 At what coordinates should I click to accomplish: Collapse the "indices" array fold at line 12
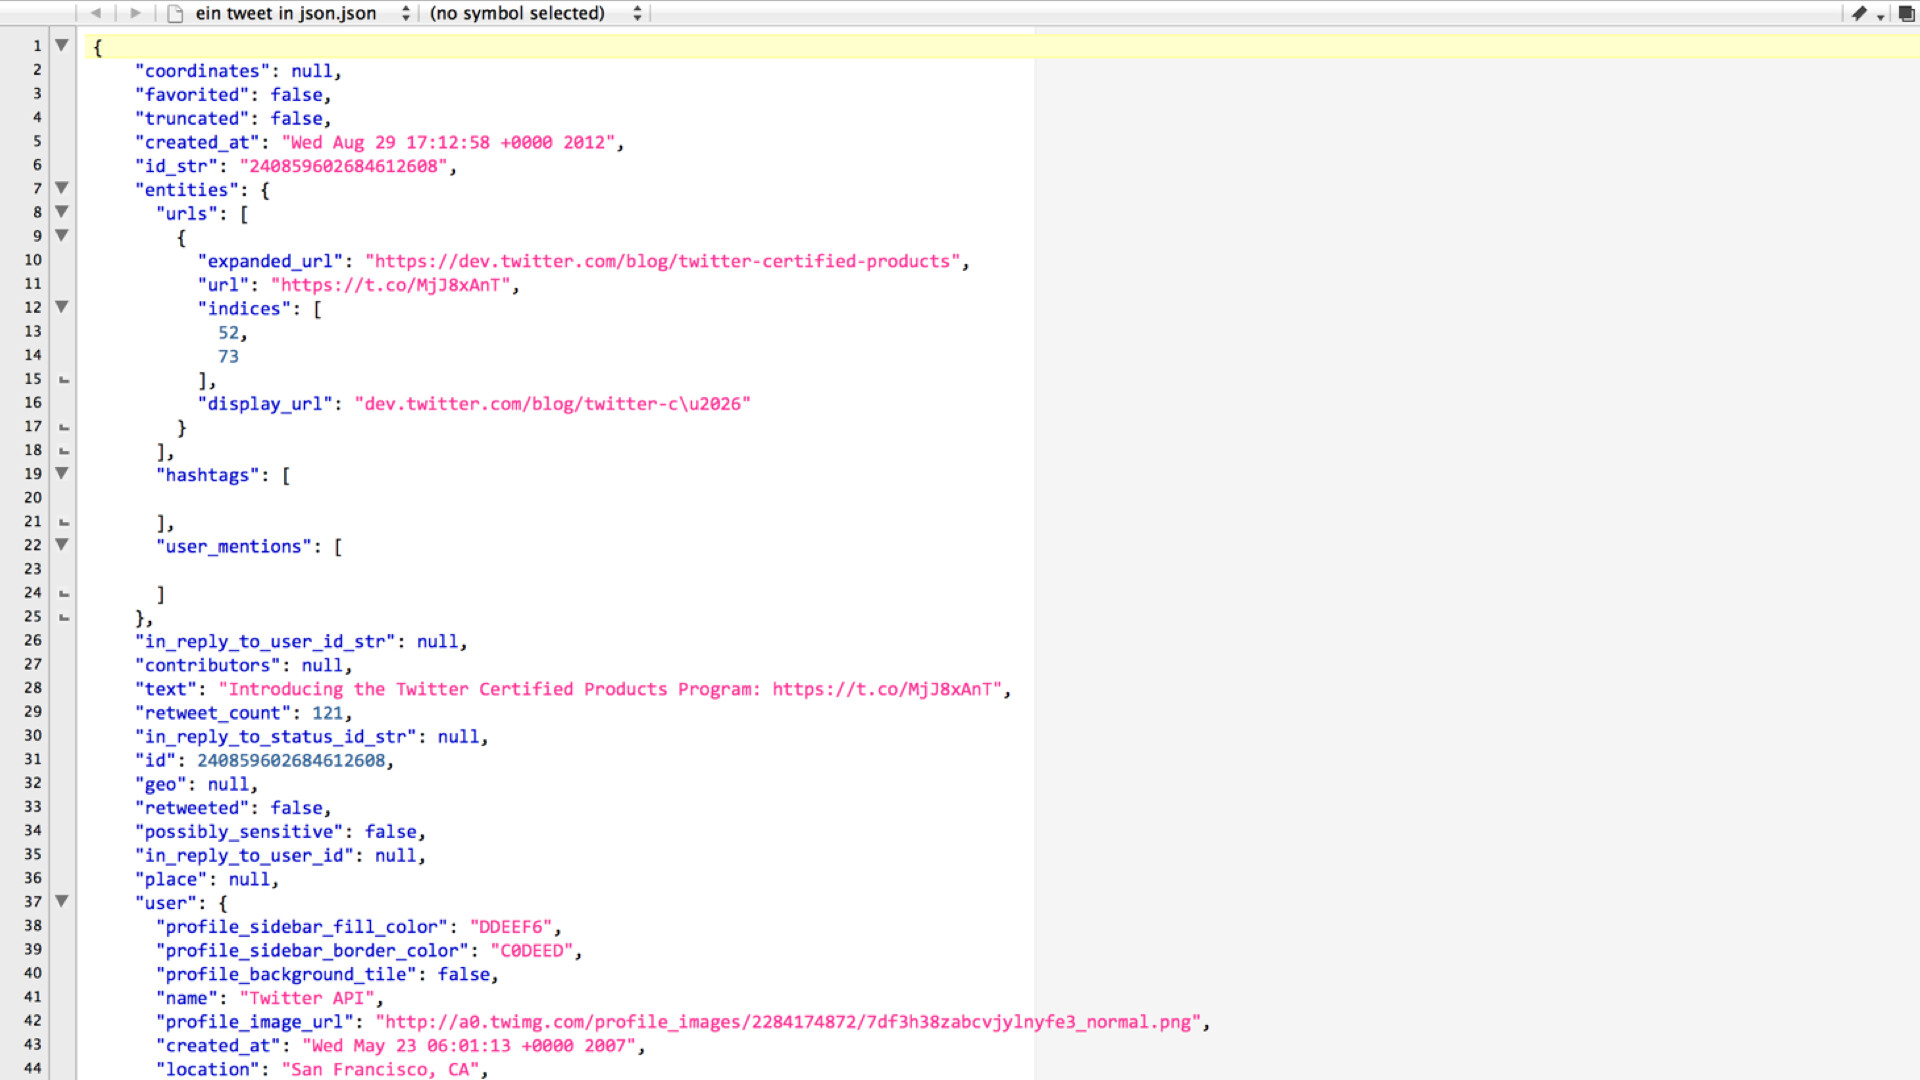point(62,307)
